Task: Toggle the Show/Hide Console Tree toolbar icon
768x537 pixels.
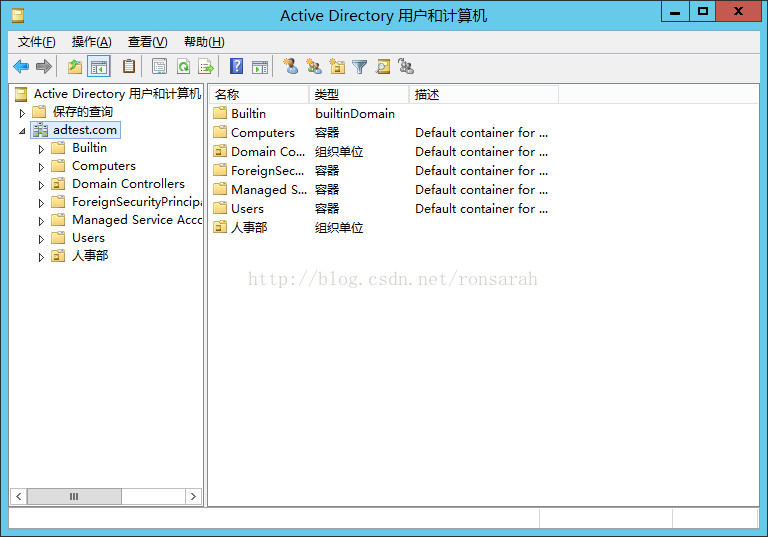Action: coord(98,66)
